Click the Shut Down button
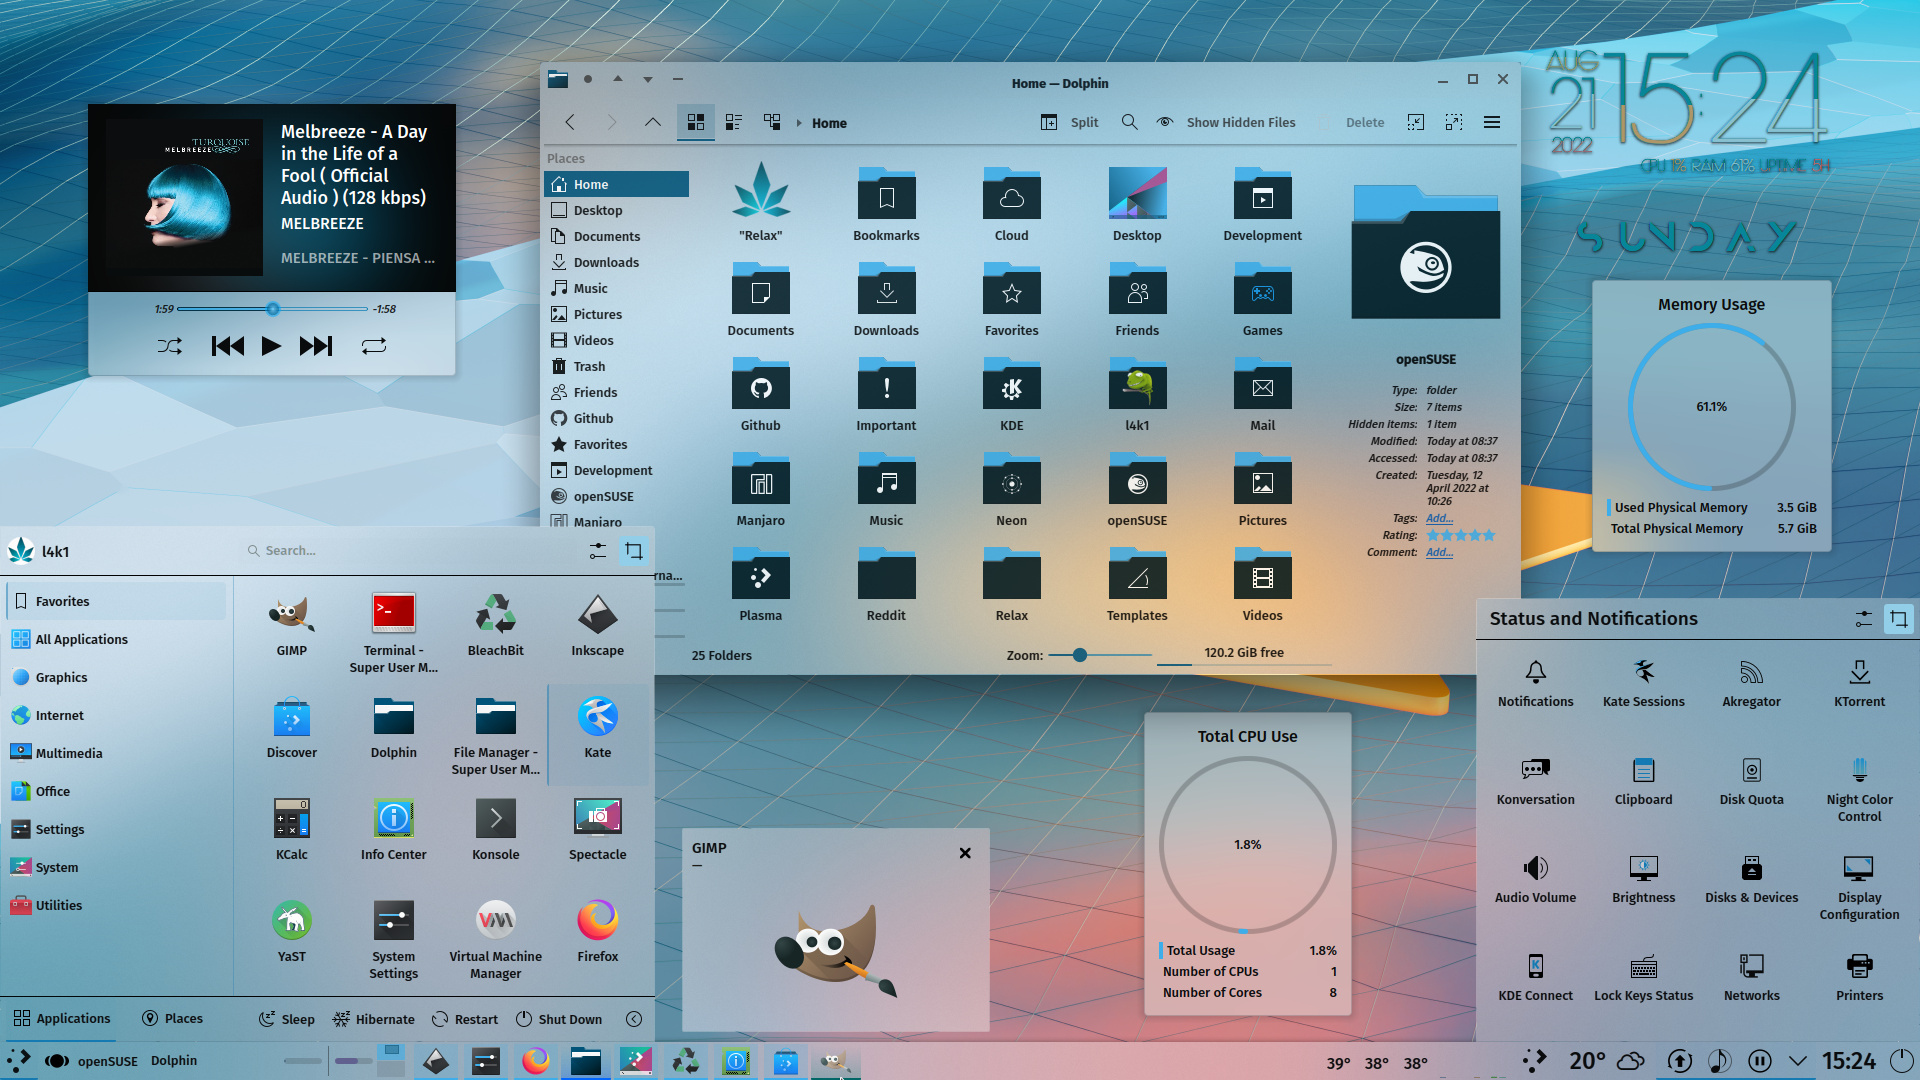The width and height of the screenshot is (1920, 1080). coord(559,1019)
